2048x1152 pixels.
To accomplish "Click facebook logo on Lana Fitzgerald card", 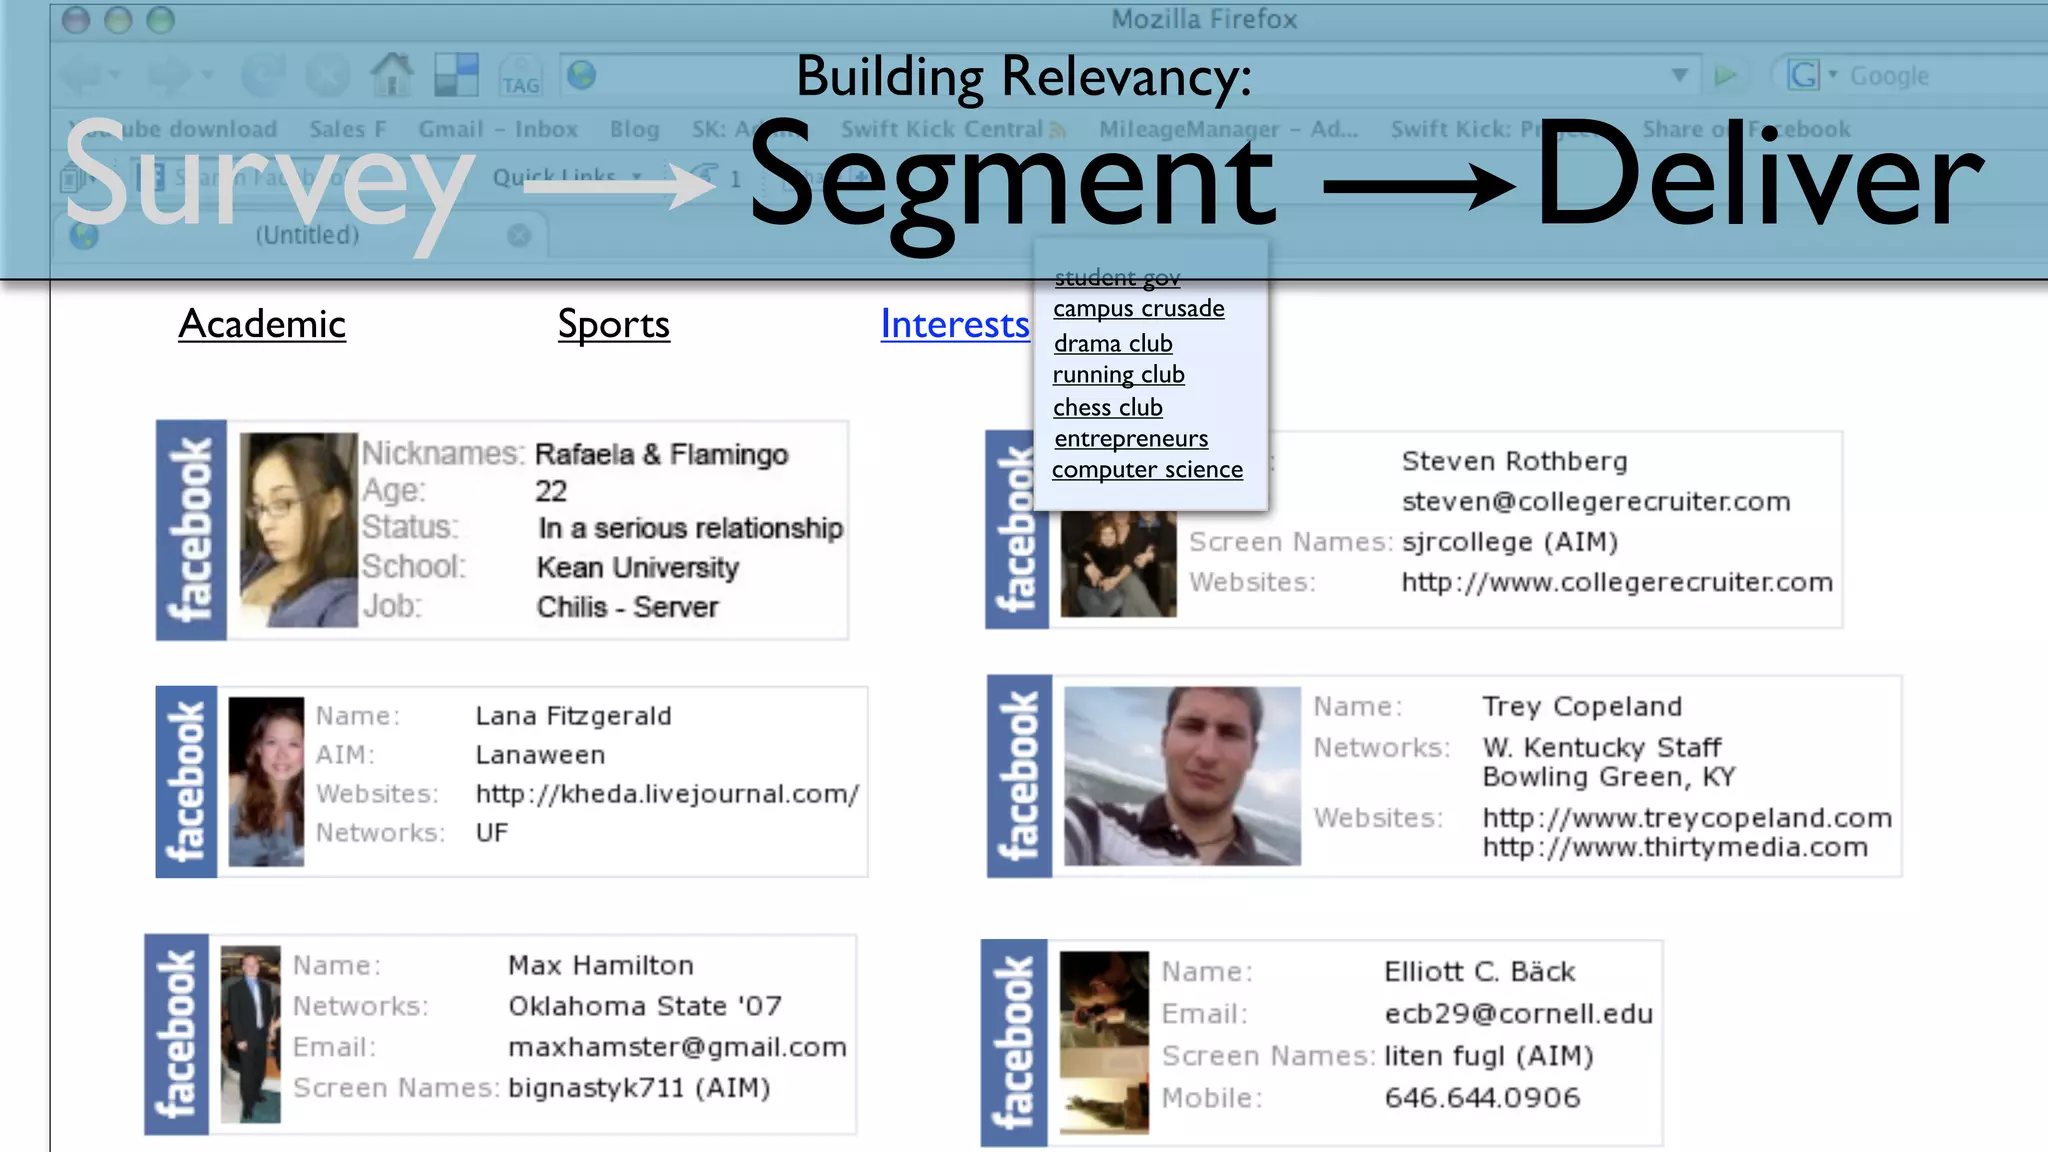I will [x=186, y=782].
